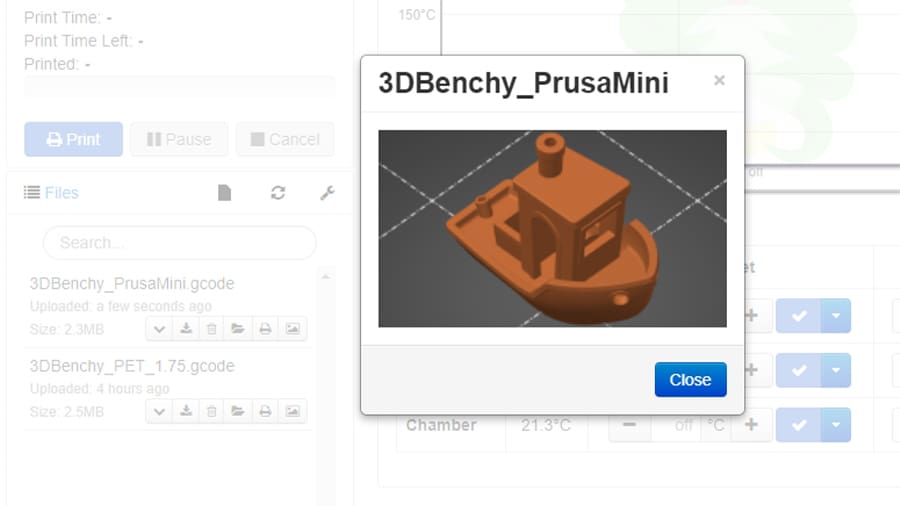This screenshot has height=506, width=900.
Task: Open file list settings wrench
Action: coord(327,193)
